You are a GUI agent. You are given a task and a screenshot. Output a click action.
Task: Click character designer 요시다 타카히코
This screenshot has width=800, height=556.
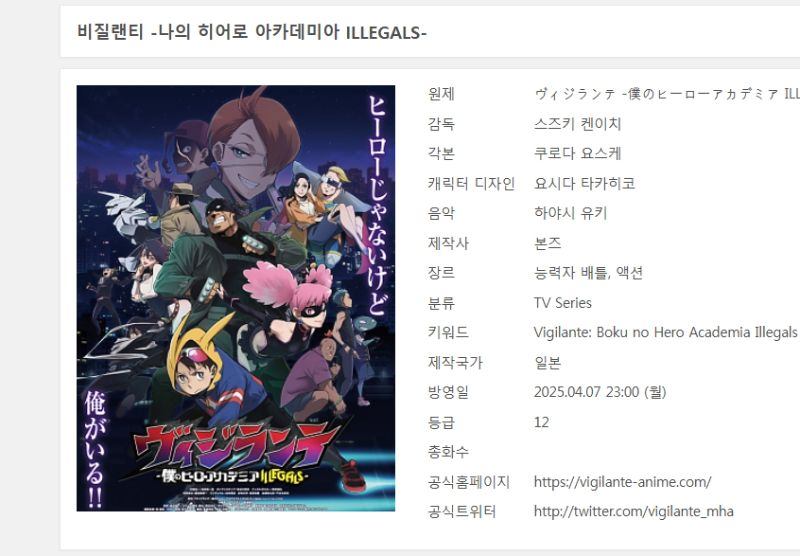tap(584, 184)
